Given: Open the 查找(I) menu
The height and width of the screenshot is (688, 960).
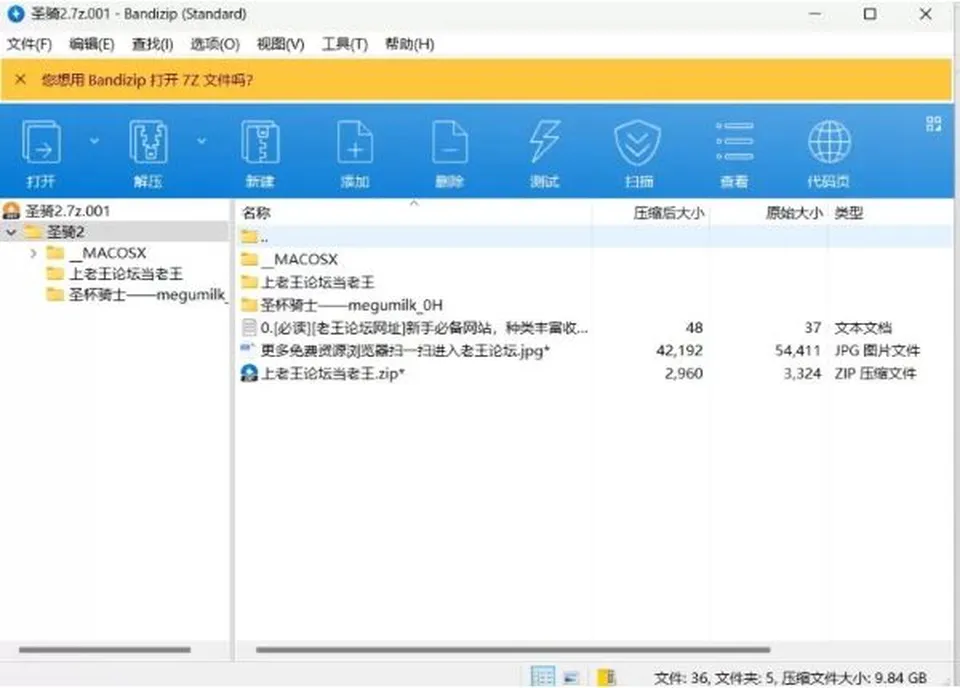Looking at the screenshot, I should [x=152, y=44].
